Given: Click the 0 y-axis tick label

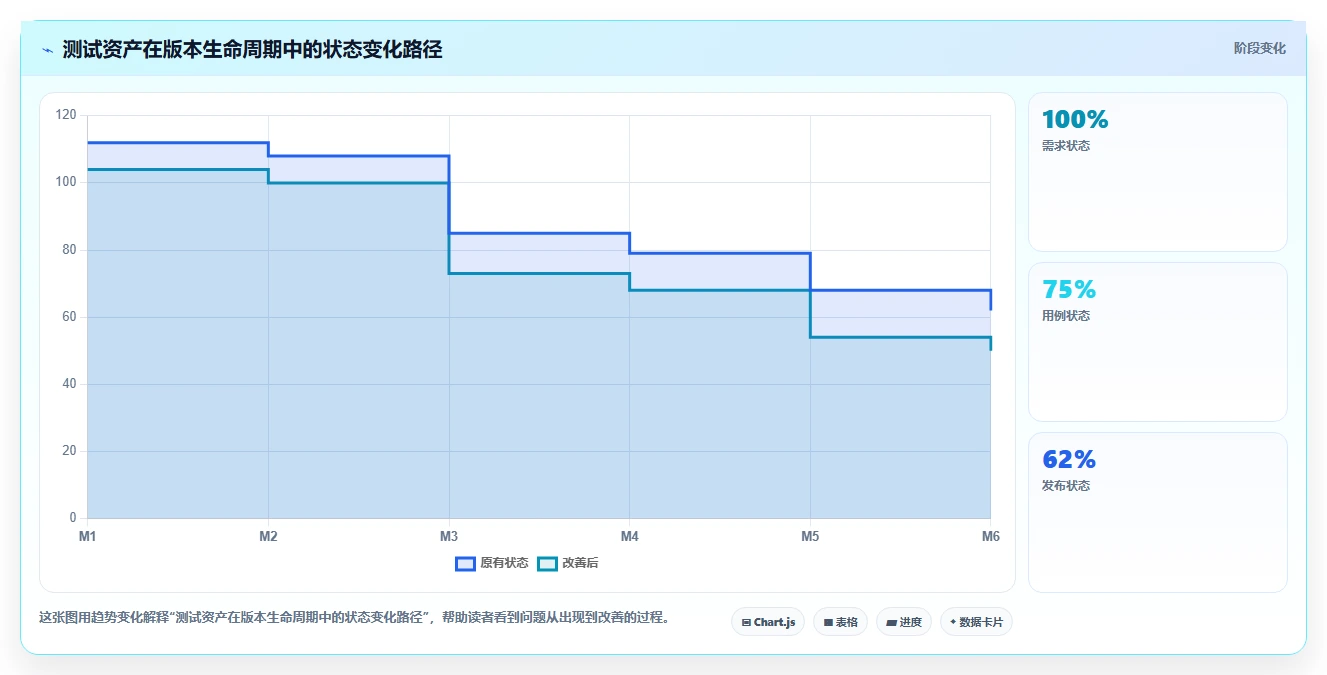Looking at the screenshot, I should tap(73, 518).
